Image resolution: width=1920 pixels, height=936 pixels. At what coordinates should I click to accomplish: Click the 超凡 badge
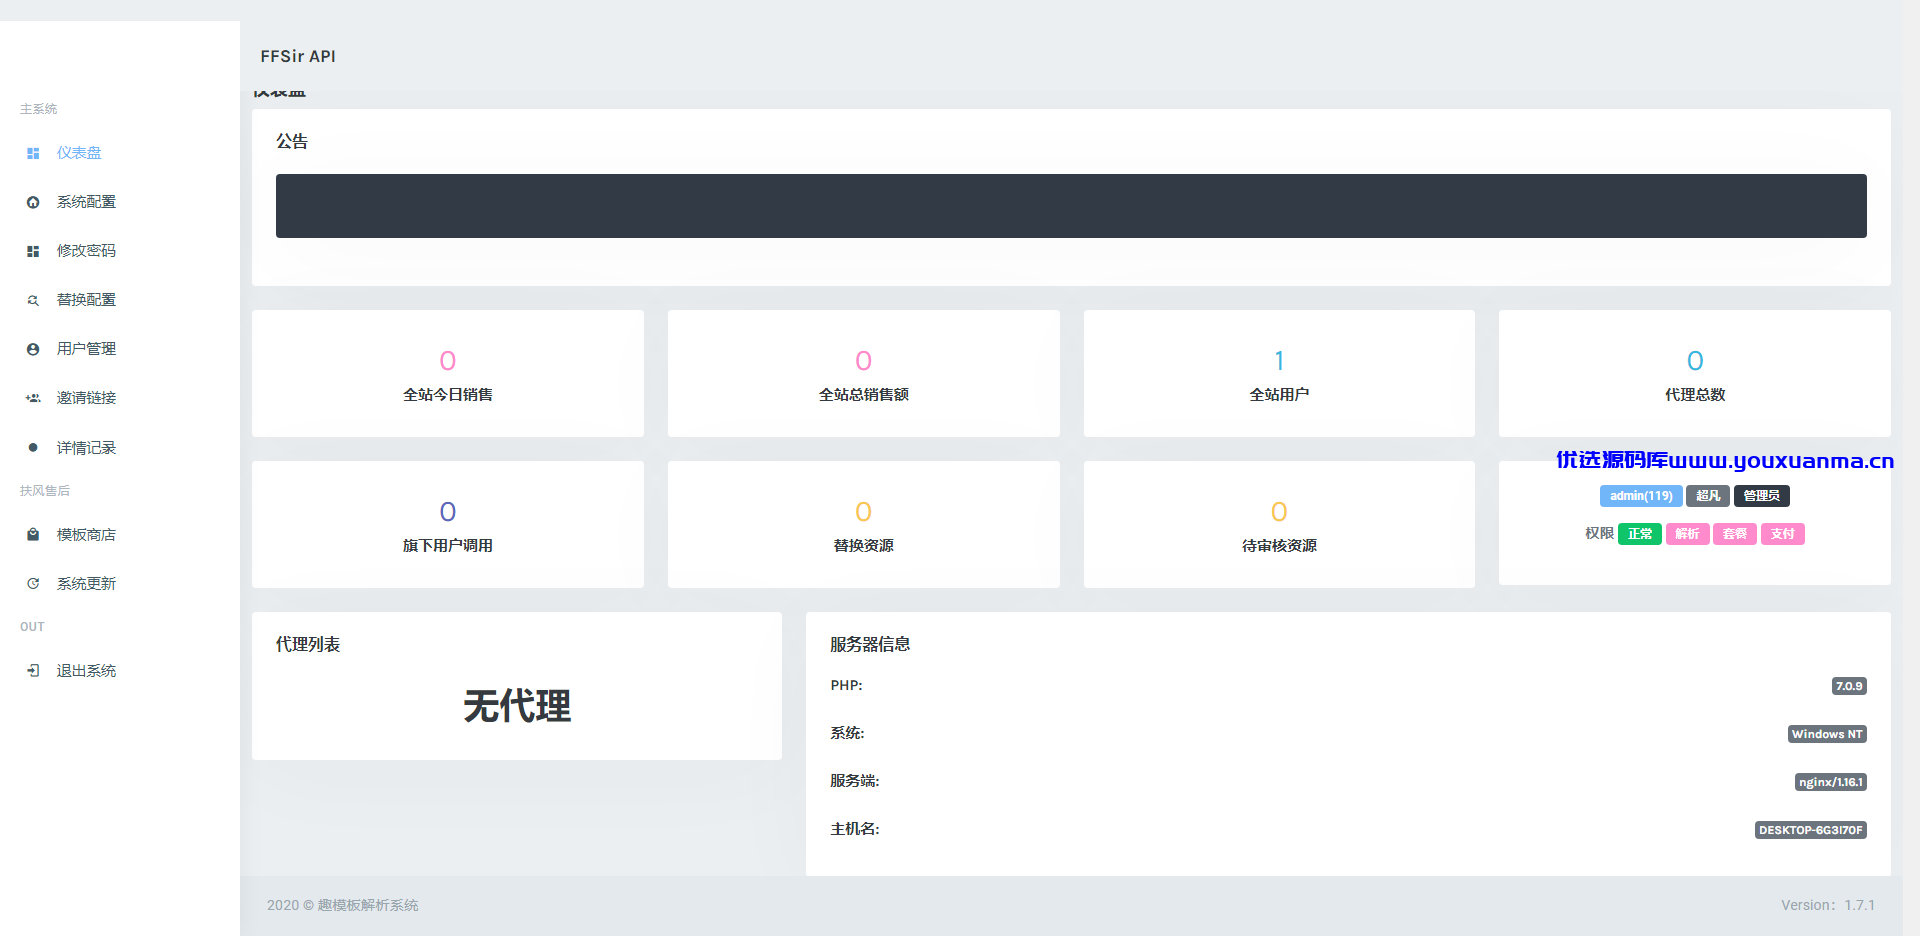[x=1708, y=496]
